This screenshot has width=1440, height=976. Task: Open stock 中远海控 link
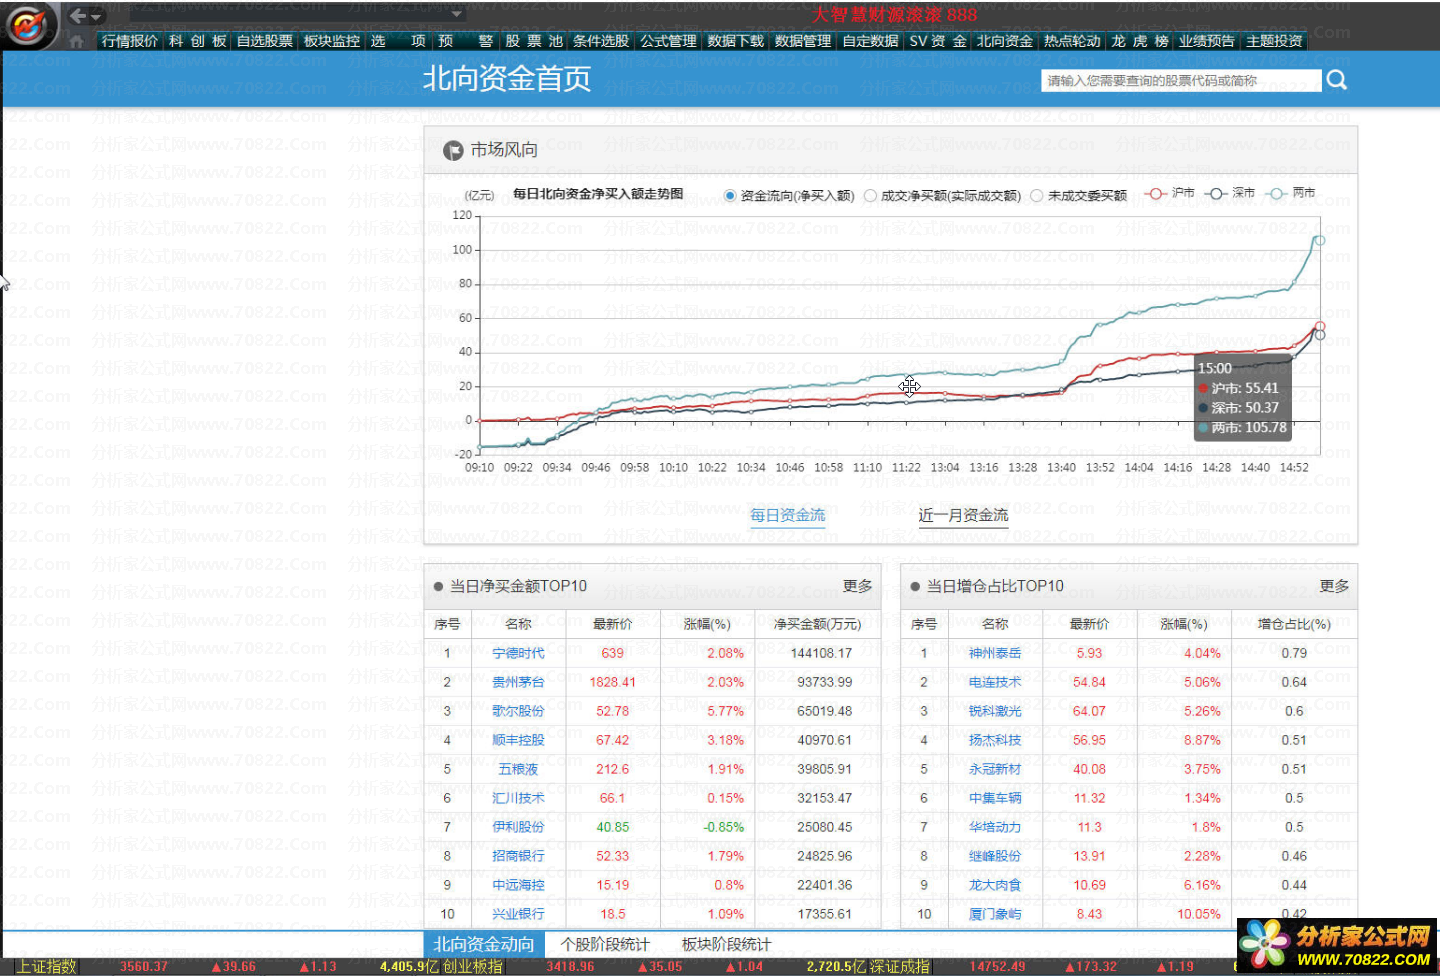(x=518, y=885)
